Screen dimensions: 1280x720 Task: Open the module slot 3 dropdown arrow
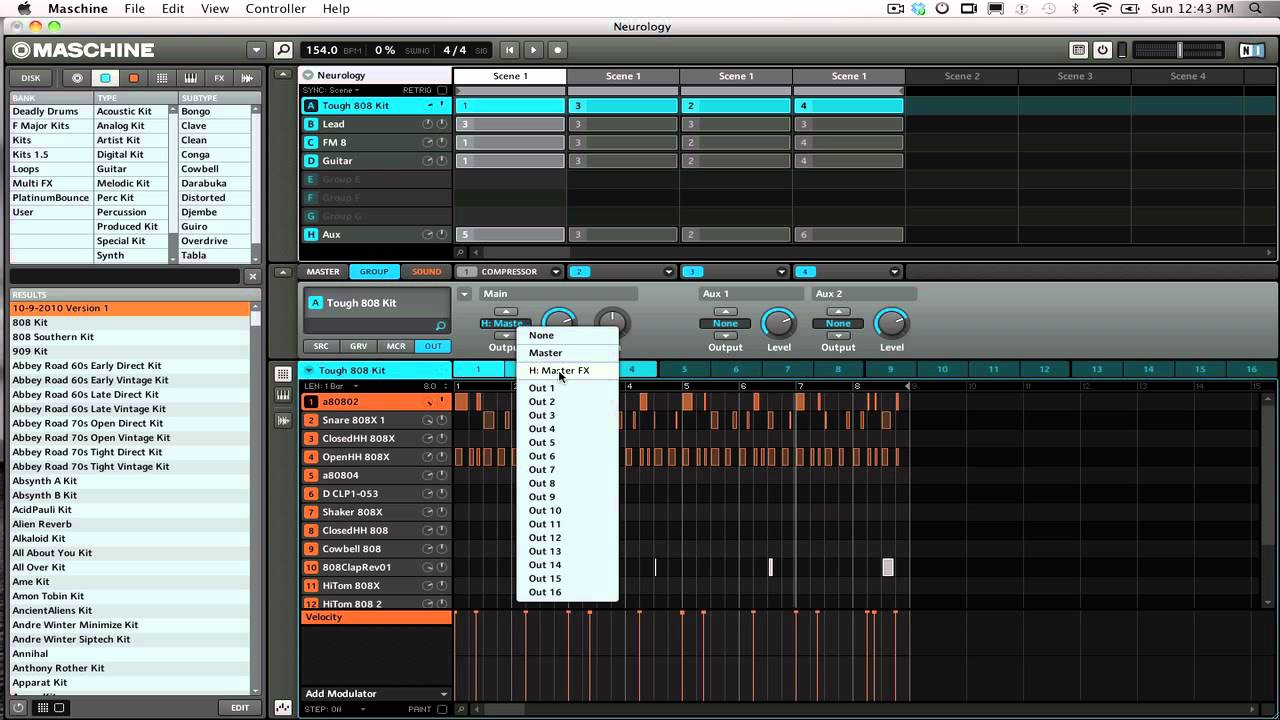(x=782, y=271)
